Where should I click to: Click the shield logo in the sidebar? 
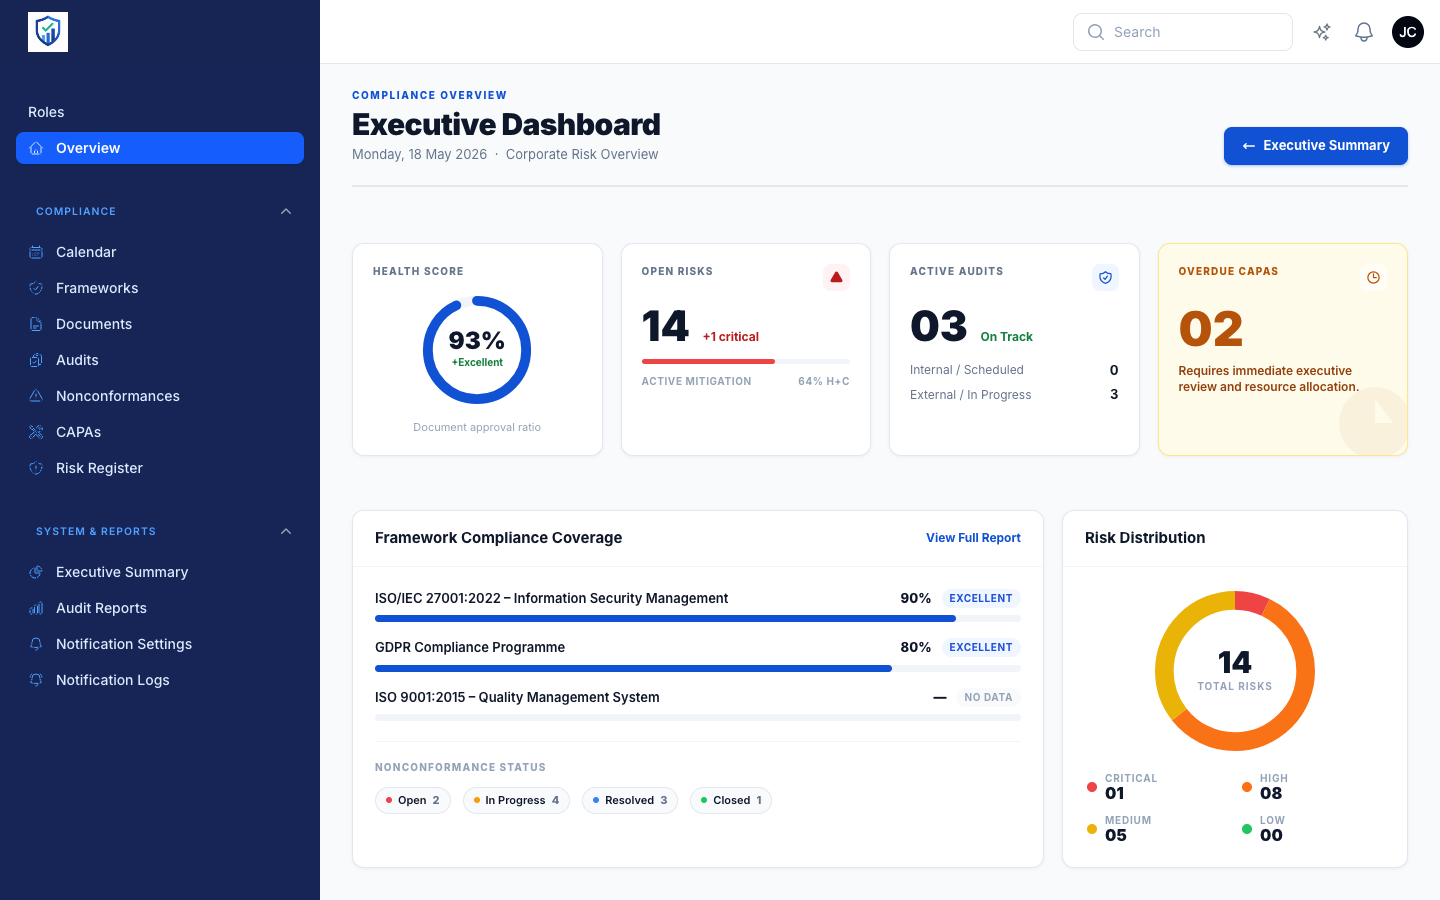[x=48, y=32]
